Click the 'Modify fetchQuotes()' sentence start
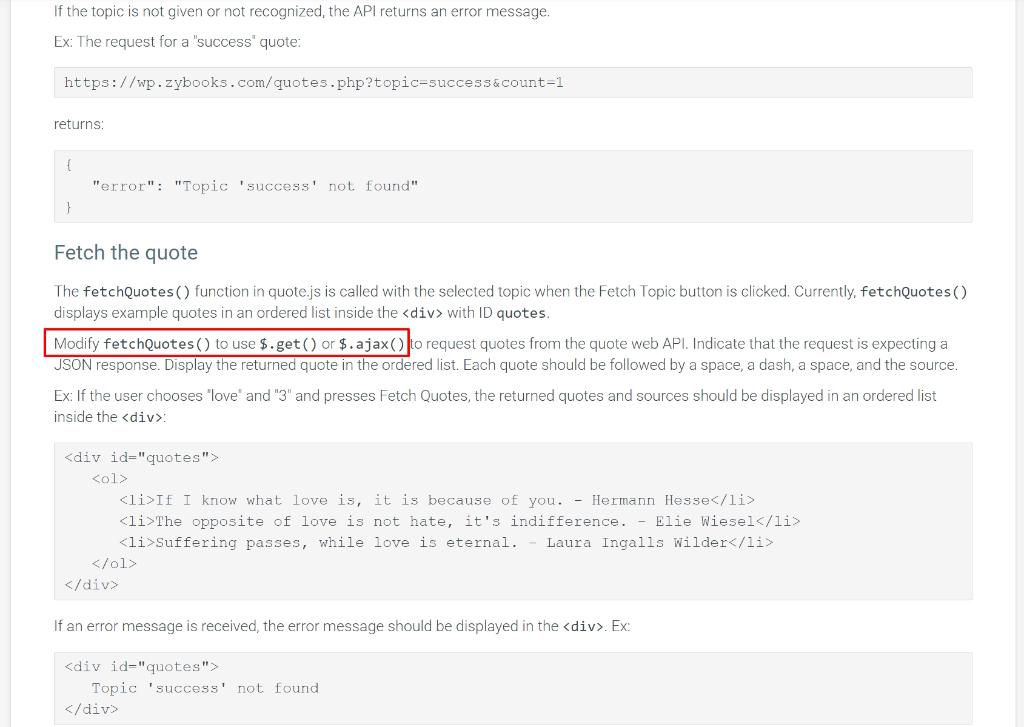Viewport: 1024px width, 727px height. click(133, 344)
